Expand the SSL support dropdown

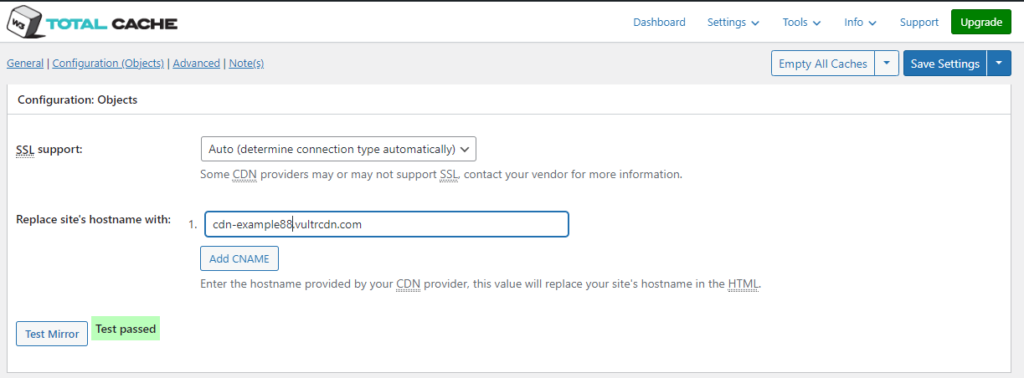point(338,149)
